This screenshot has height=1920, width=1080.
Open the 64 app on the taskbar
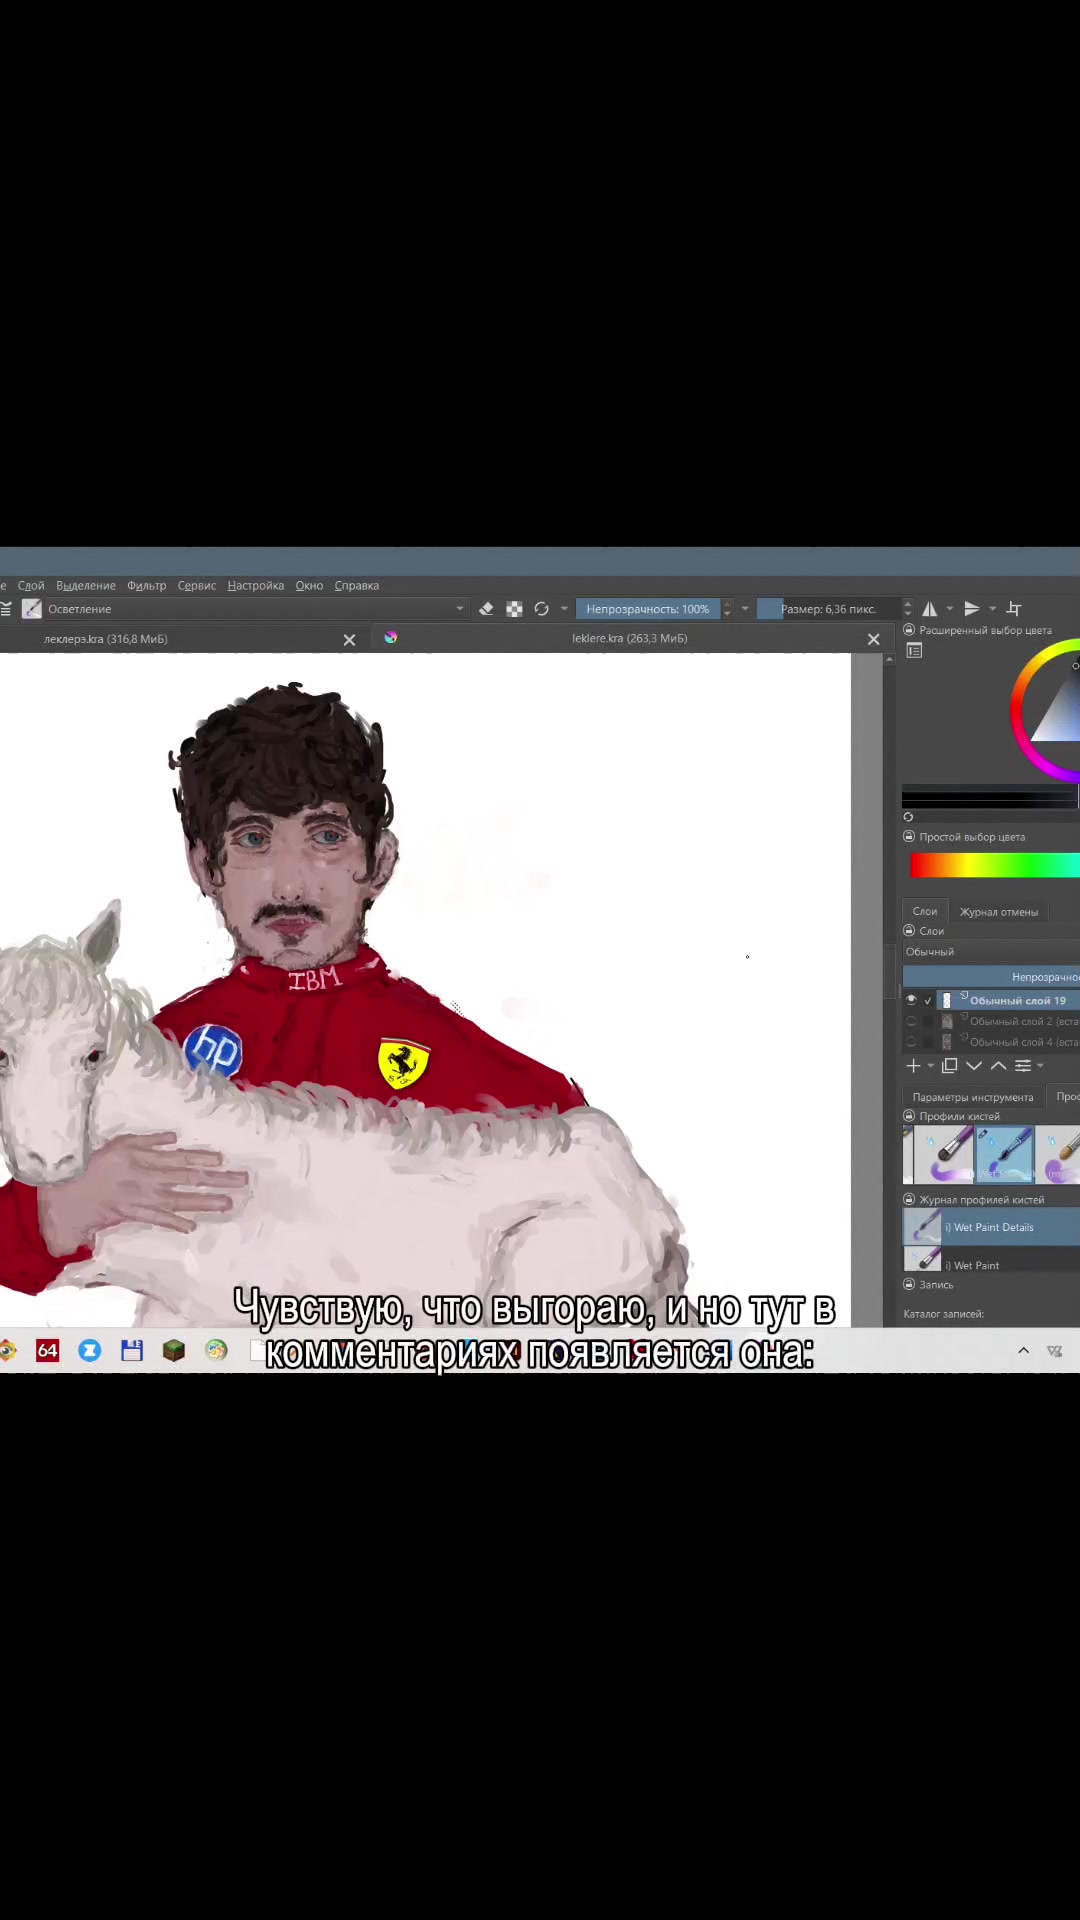pyautogui.click(x=47, y=1351)
